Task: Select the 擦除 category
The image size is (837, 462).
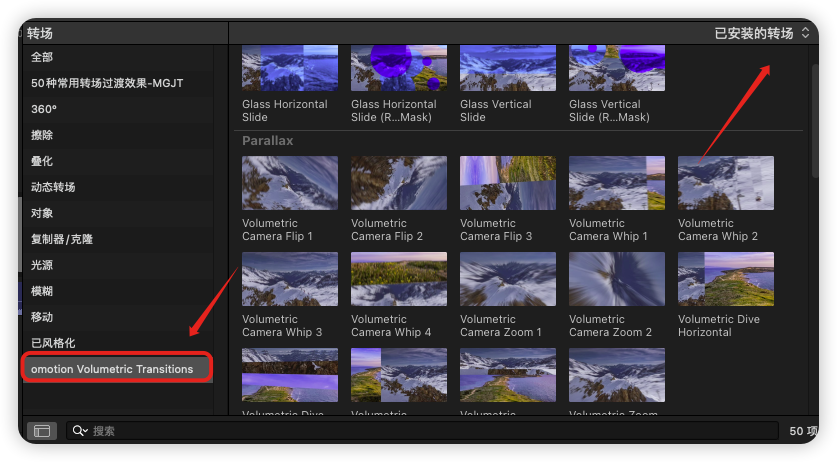Action: point(117,135)
